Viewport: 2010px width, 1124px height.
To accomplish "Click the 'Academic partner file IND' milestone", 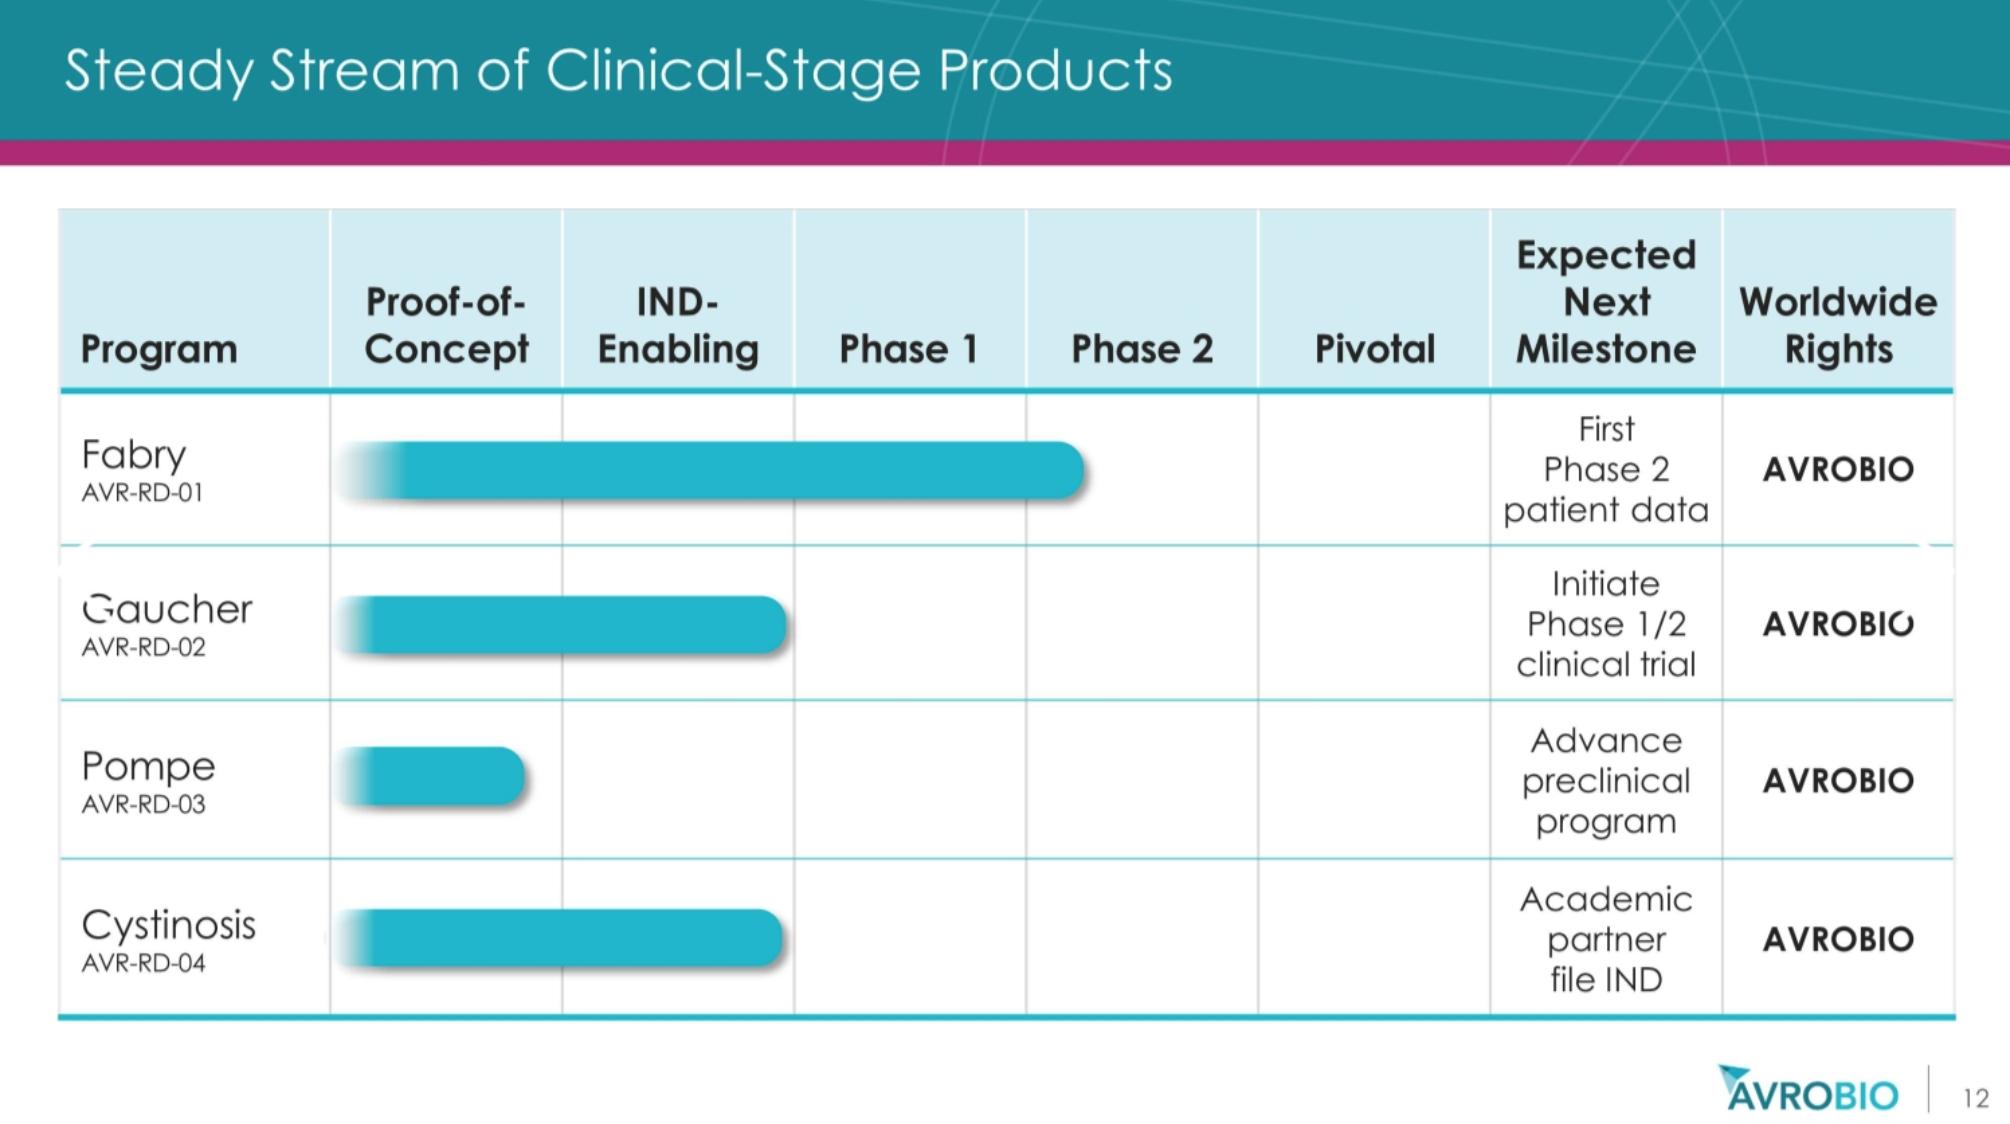I will (x=1606, y=939).
